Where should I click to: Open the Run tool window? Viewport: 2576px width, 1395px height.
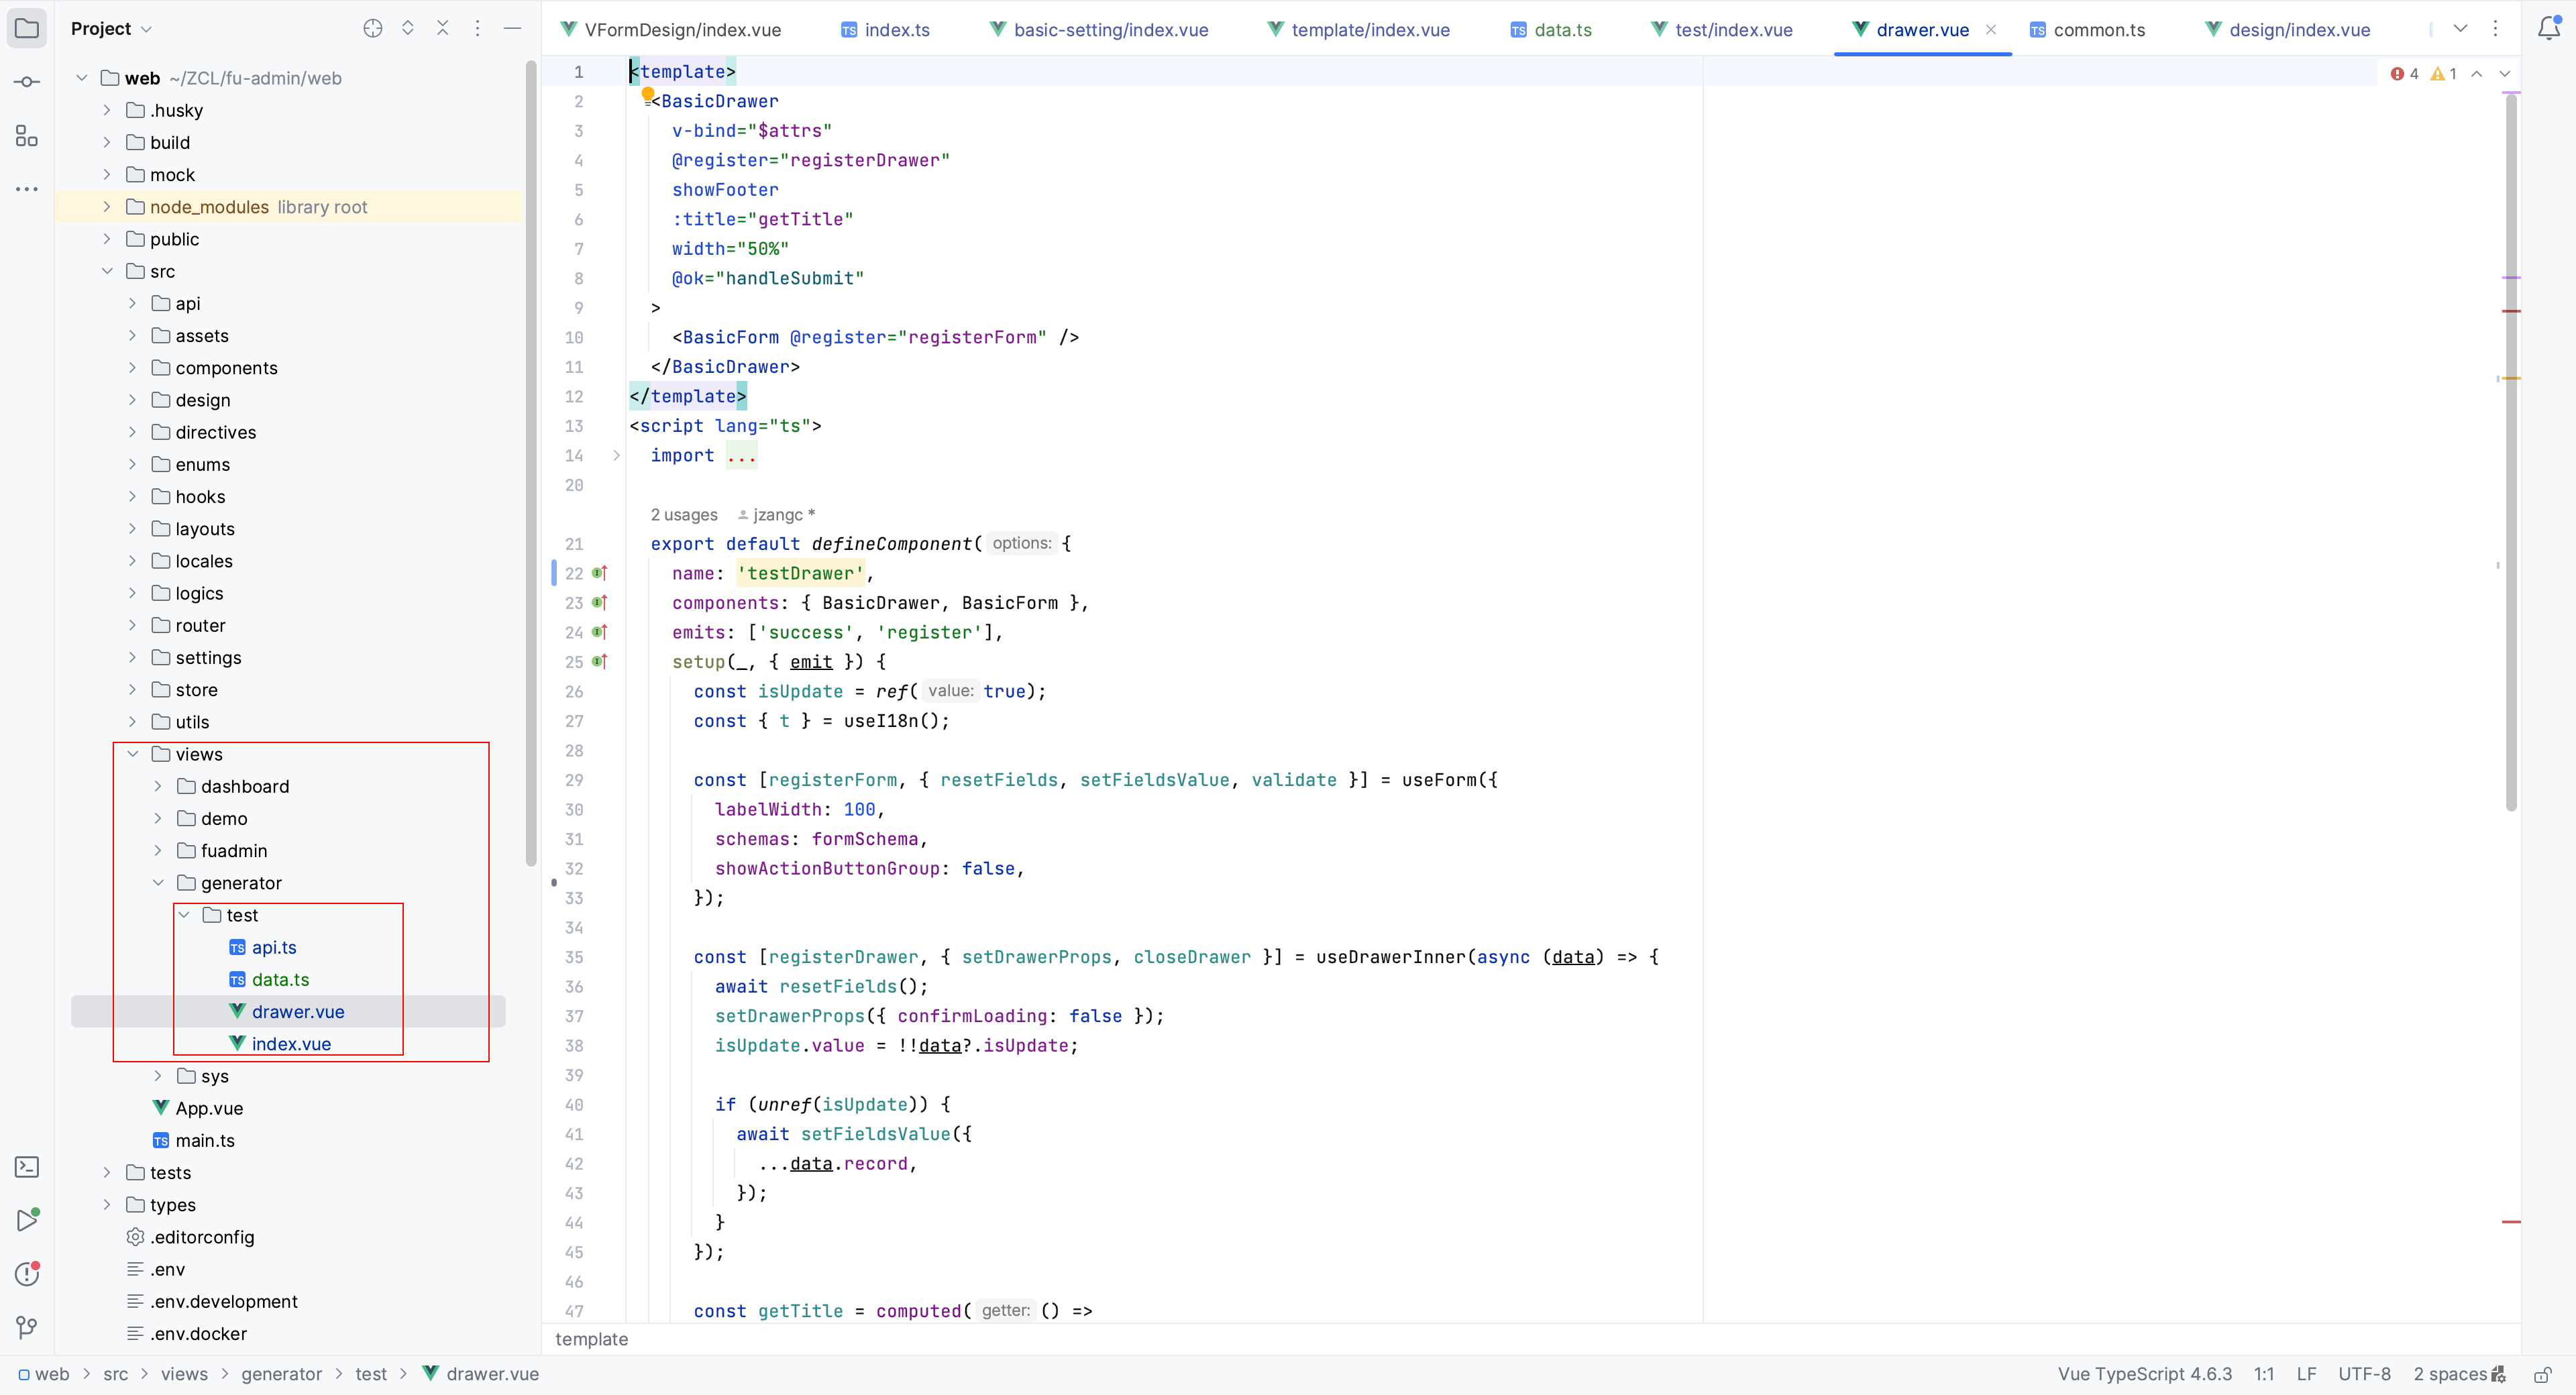pyautogui.click(x=27, y=1220)
